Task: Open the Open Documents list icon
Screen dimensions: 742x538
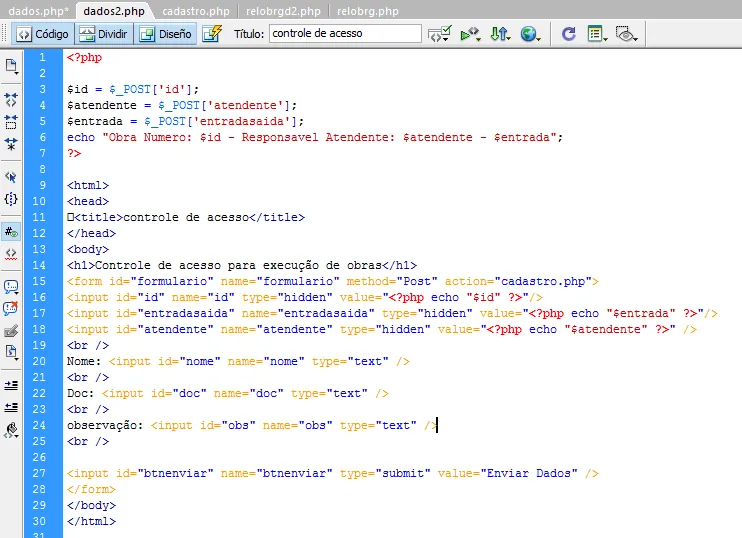Action: (11, 66)
